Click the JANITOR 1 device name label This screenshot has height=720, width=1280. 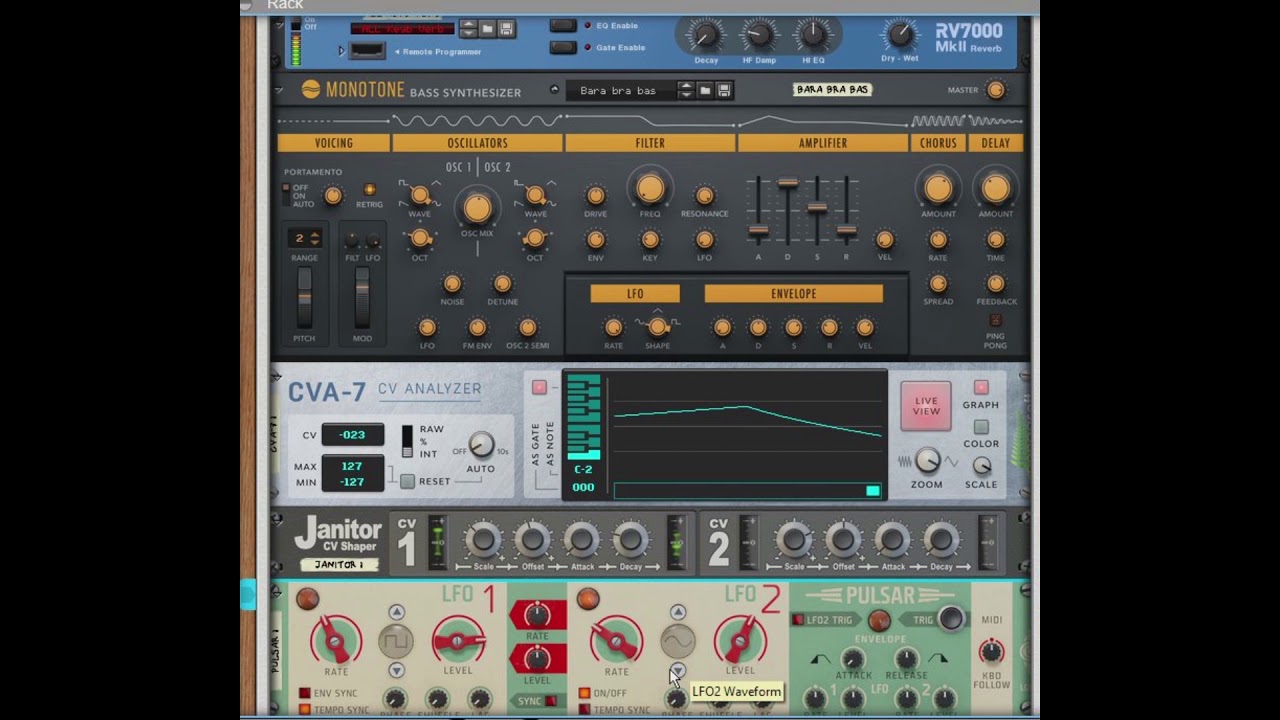click(339, 565)
